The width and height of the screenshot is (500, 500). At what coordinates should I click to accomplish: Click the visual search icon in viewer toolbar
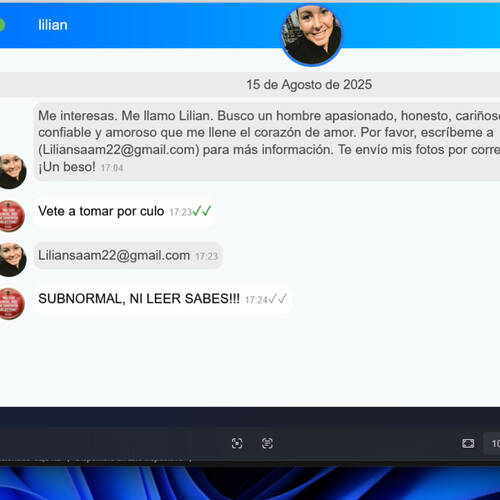click(x=237, y=443)
